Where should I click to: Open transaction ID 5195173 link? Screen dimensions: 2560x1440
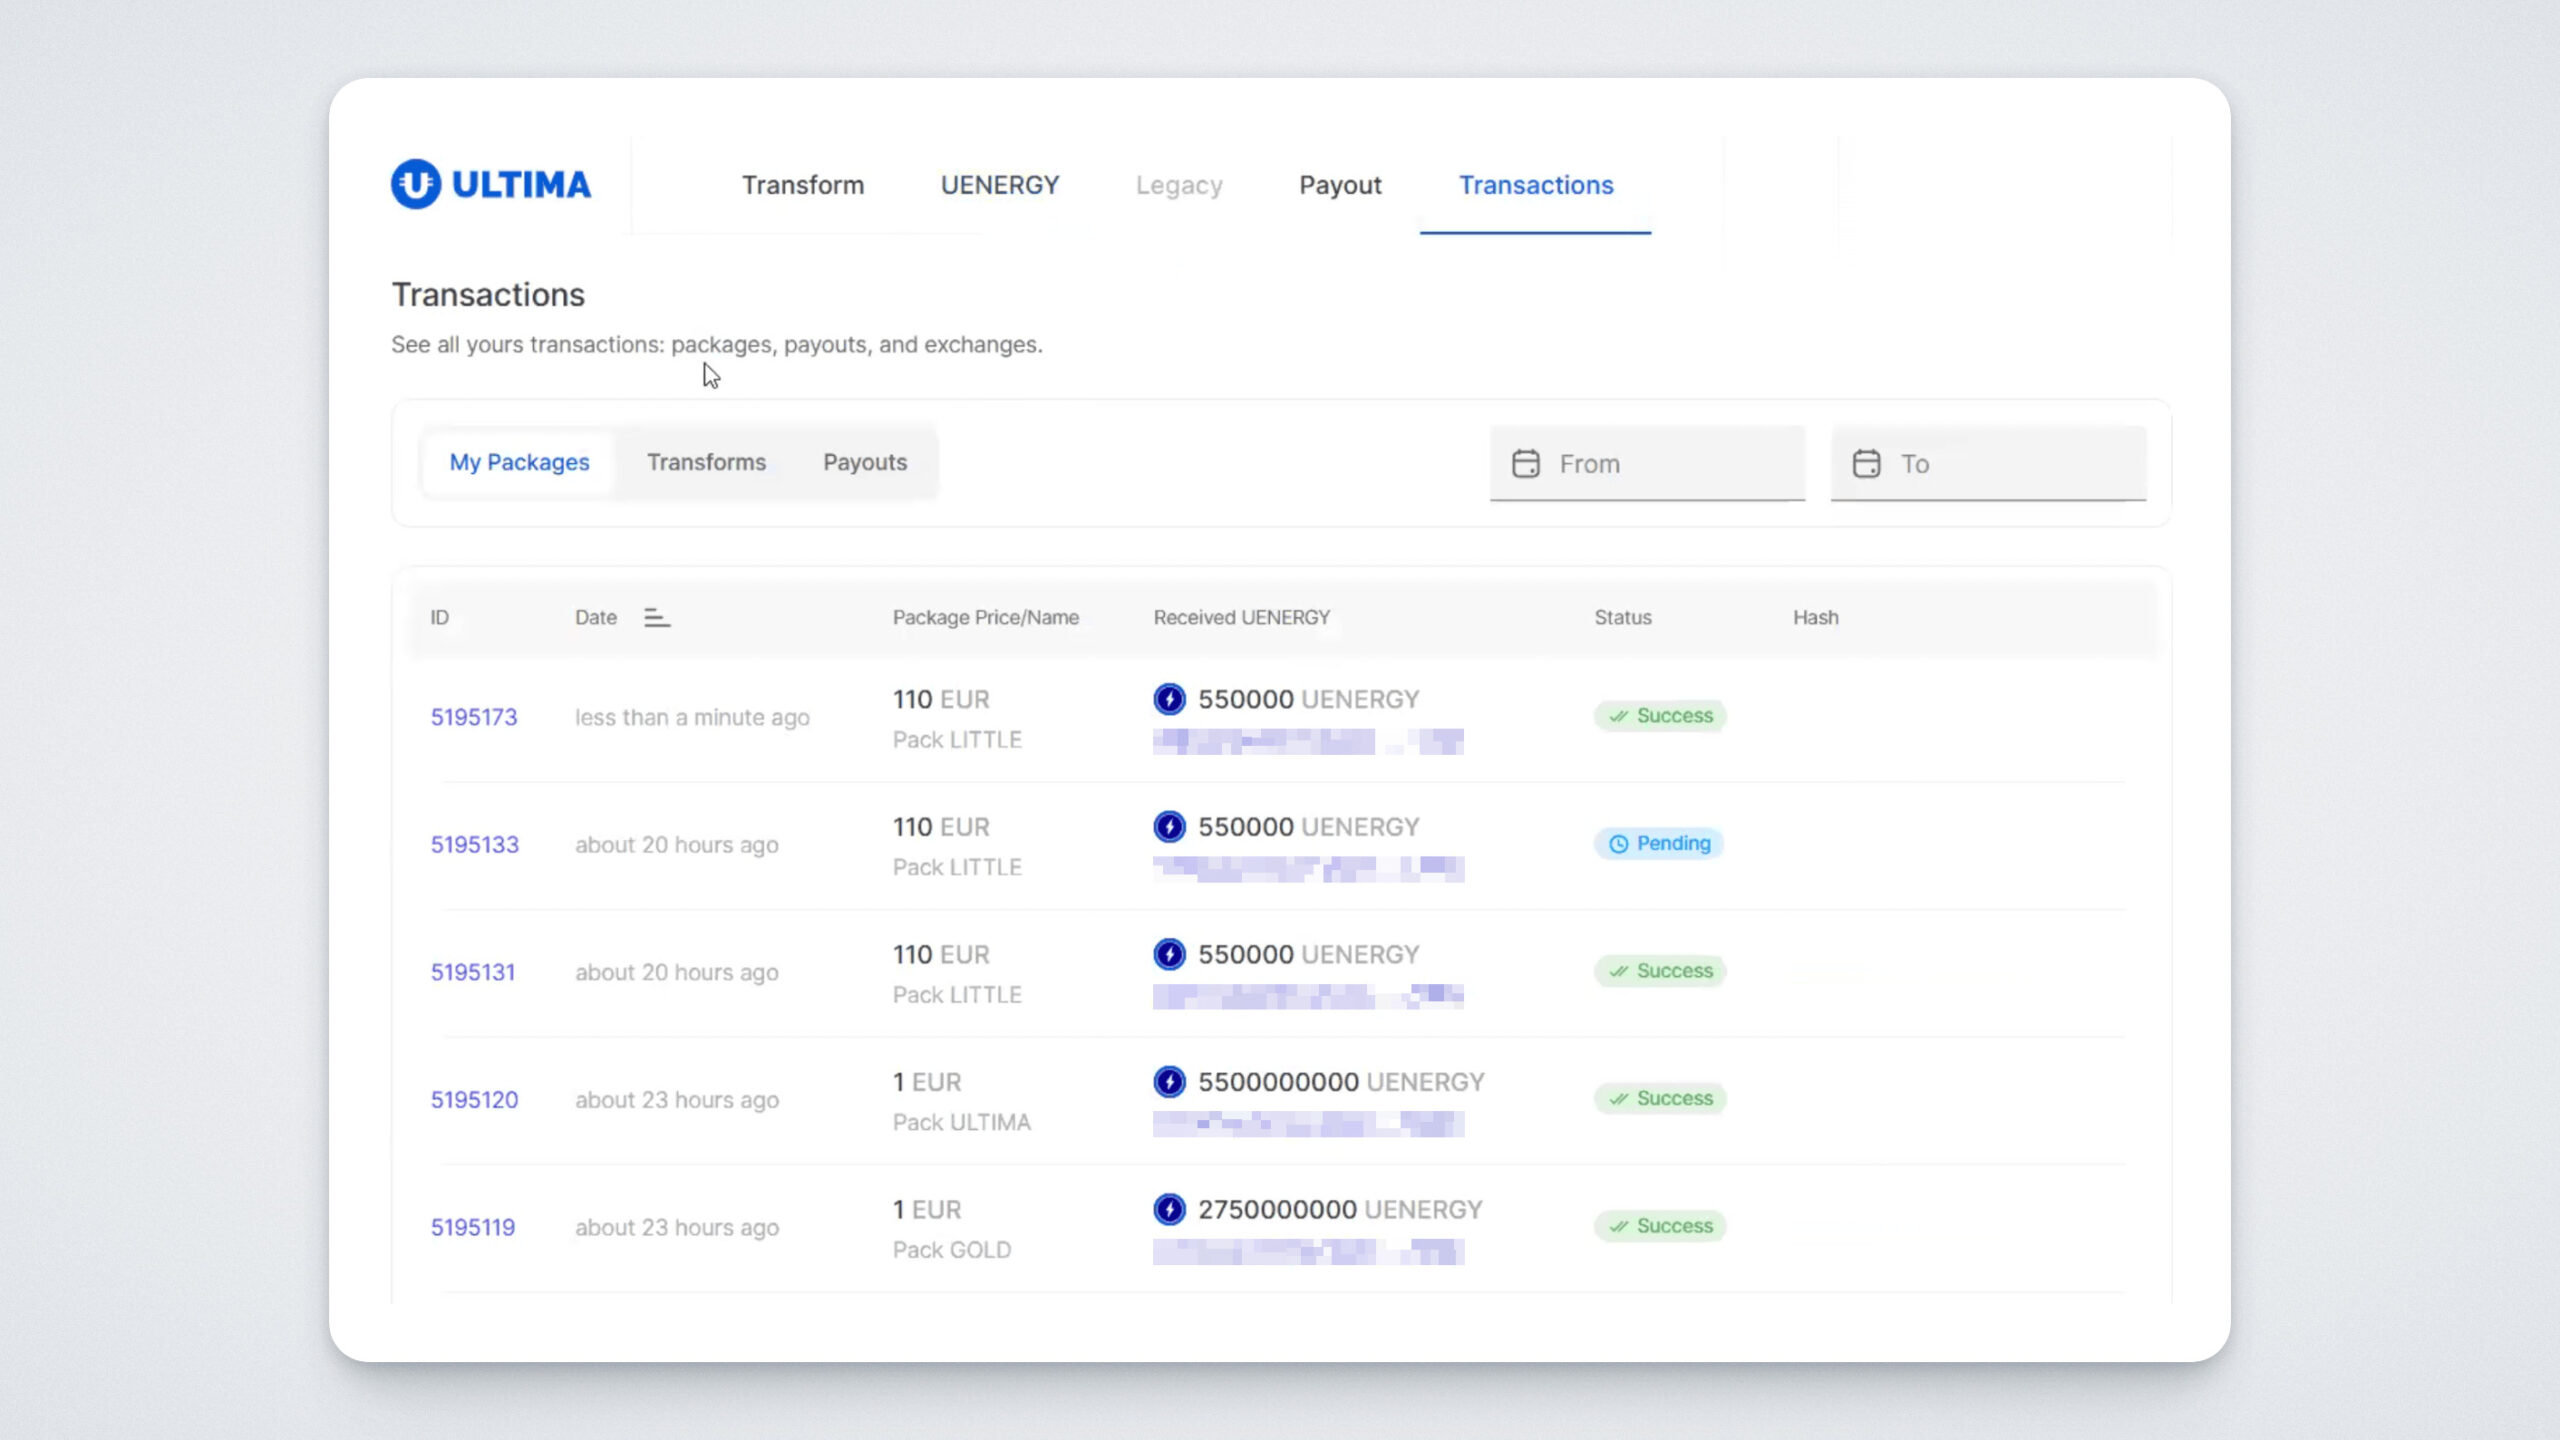pos(474,717)
